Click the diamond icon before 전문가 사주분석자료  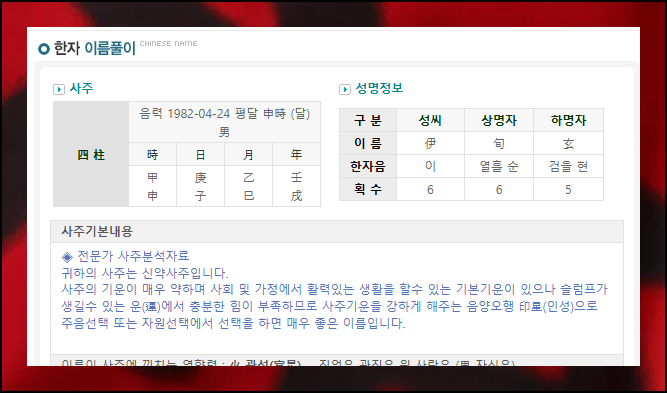(67, 257)
